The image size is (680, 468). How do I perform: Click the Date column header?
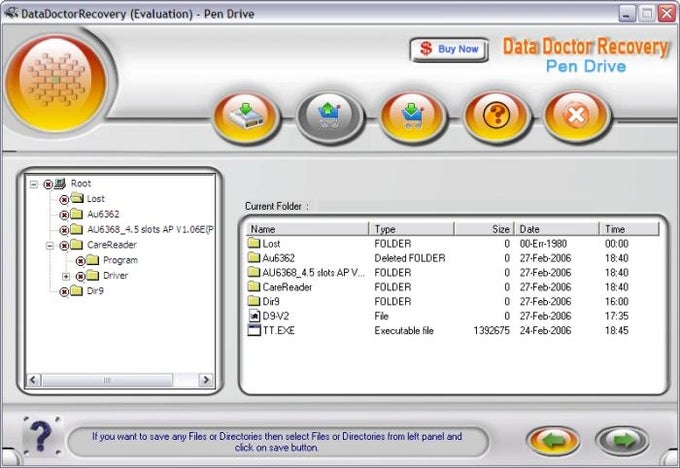(x=557, y=229)
